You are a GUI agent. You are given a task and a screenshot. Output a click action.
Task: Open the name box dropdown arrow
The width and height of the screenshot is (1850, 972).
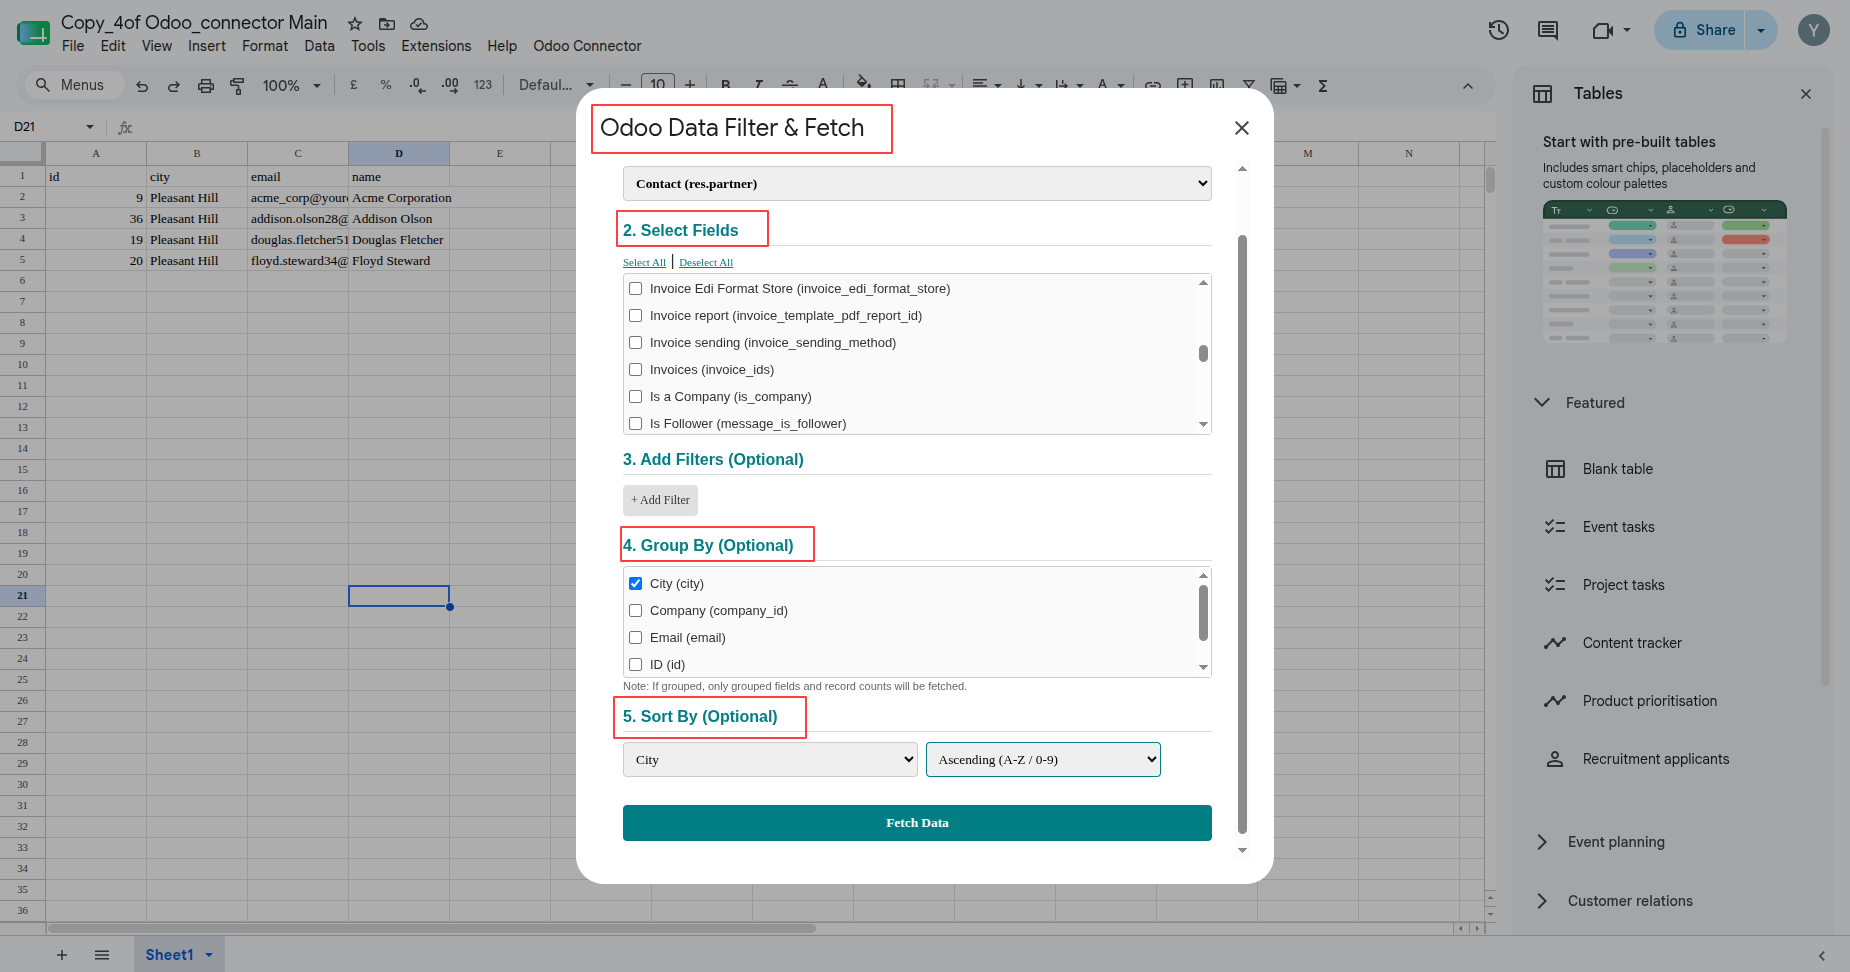tap(90, 127)
